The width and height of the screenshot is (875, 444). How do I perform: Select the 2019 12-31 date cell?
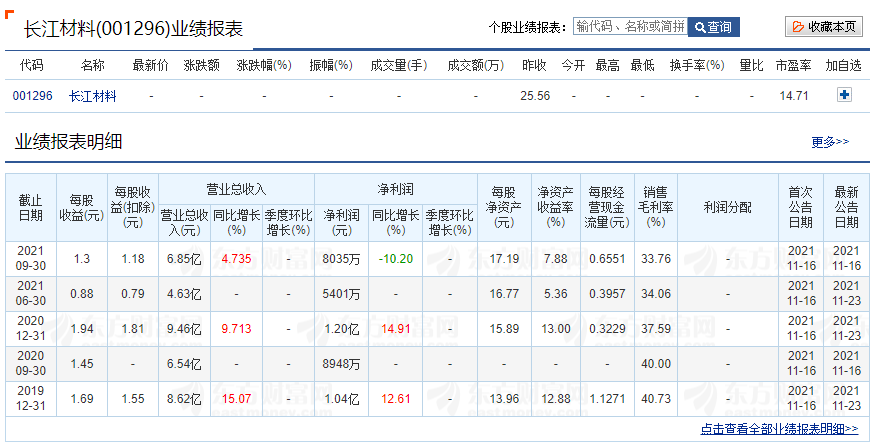31,398
